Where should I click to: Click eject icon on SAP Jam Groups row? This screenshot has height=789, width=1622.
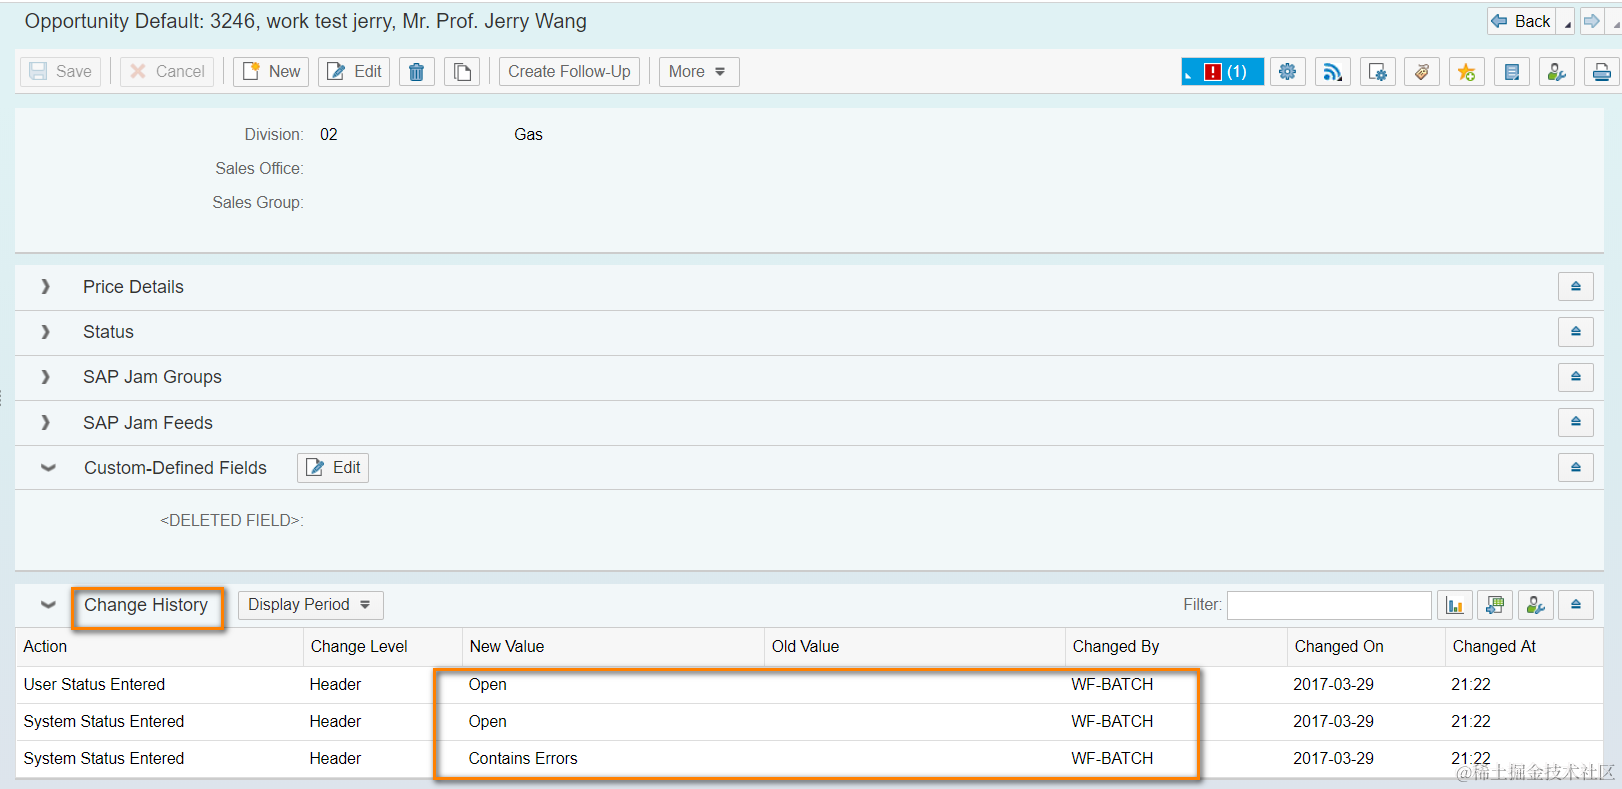pos(1576,377)
